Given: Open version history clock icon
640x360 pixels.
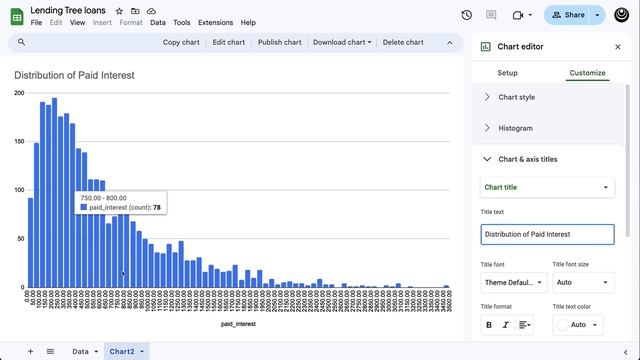Looking at the screenshot, I should click(467, 15).
